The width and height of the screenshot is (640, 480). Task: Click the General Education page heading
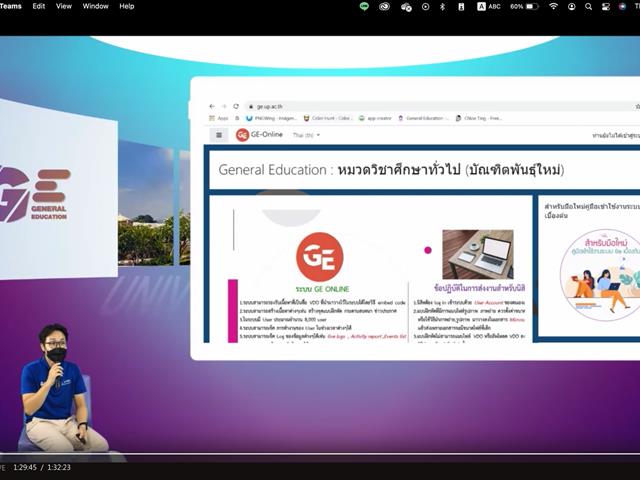[391, 170]
